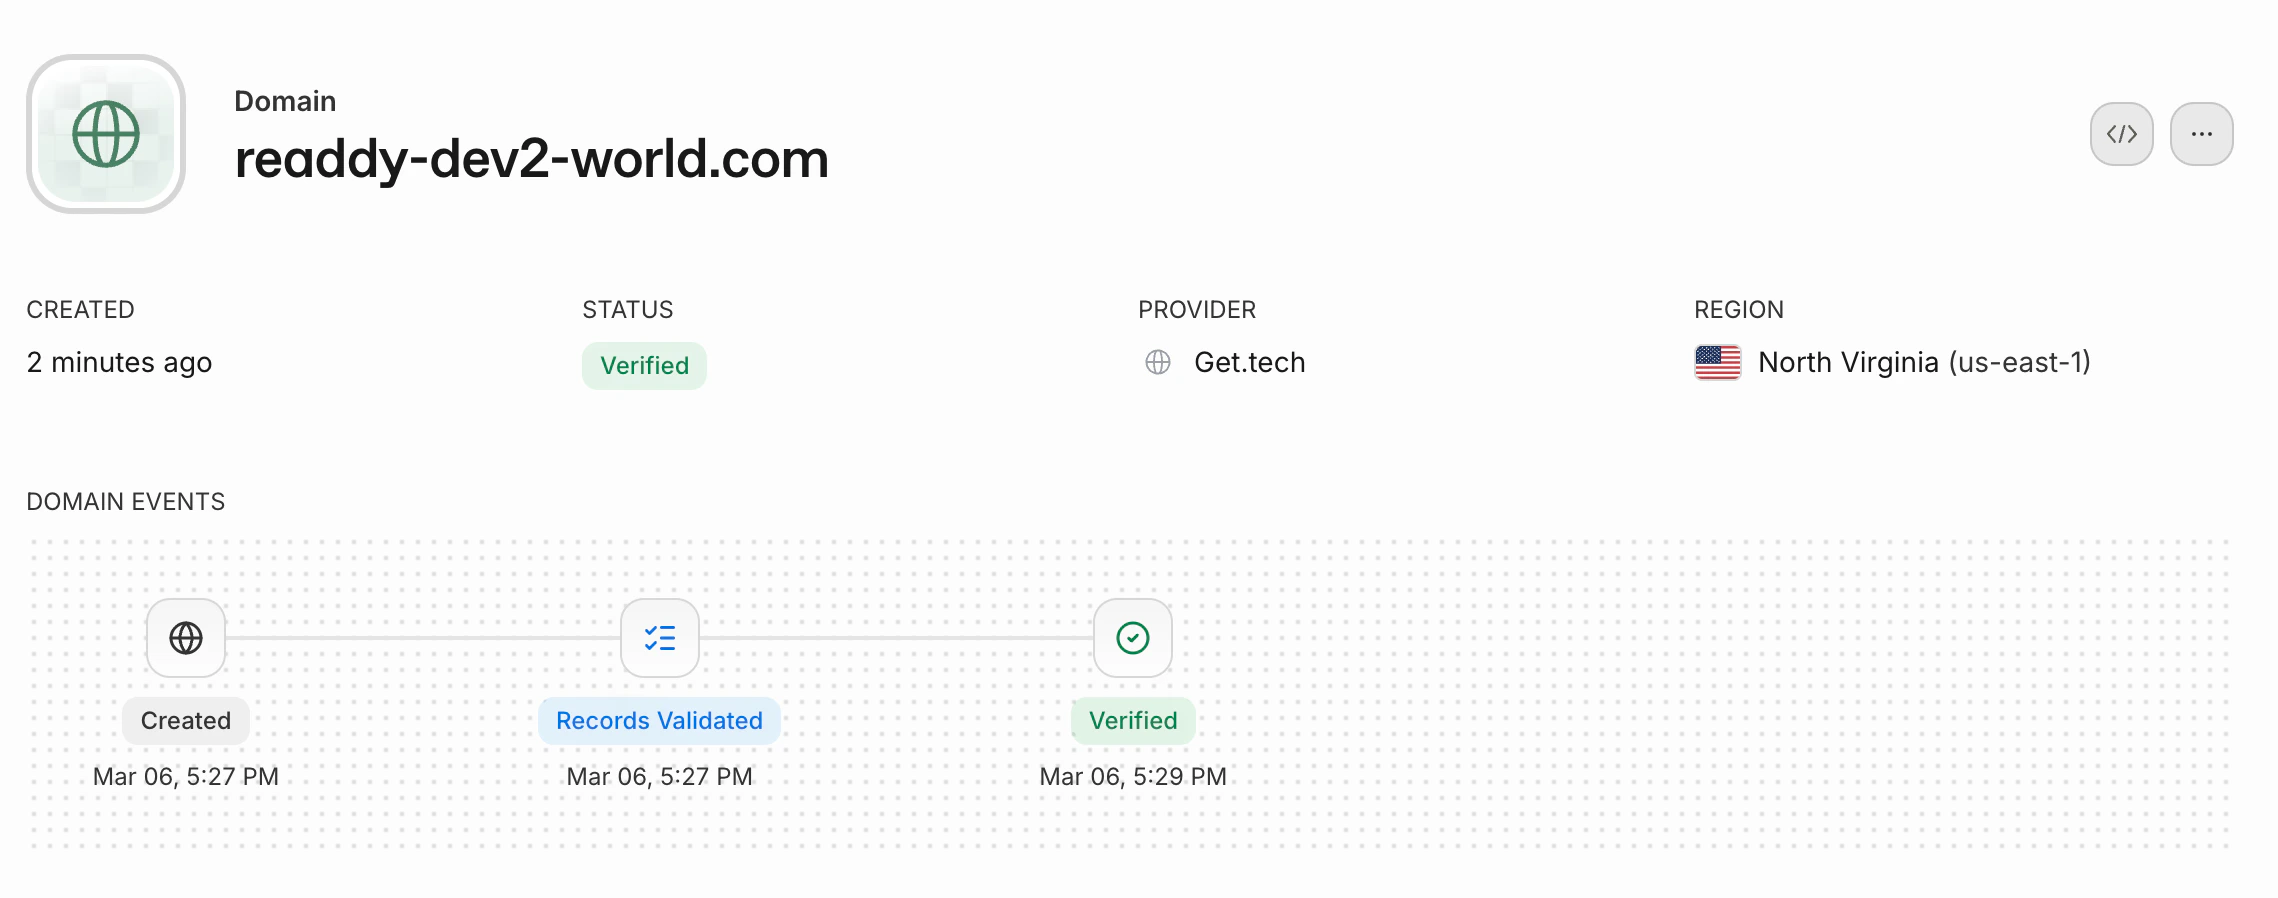
Task: Click the checklist icon above Records Validated
Action: [659, 638]
